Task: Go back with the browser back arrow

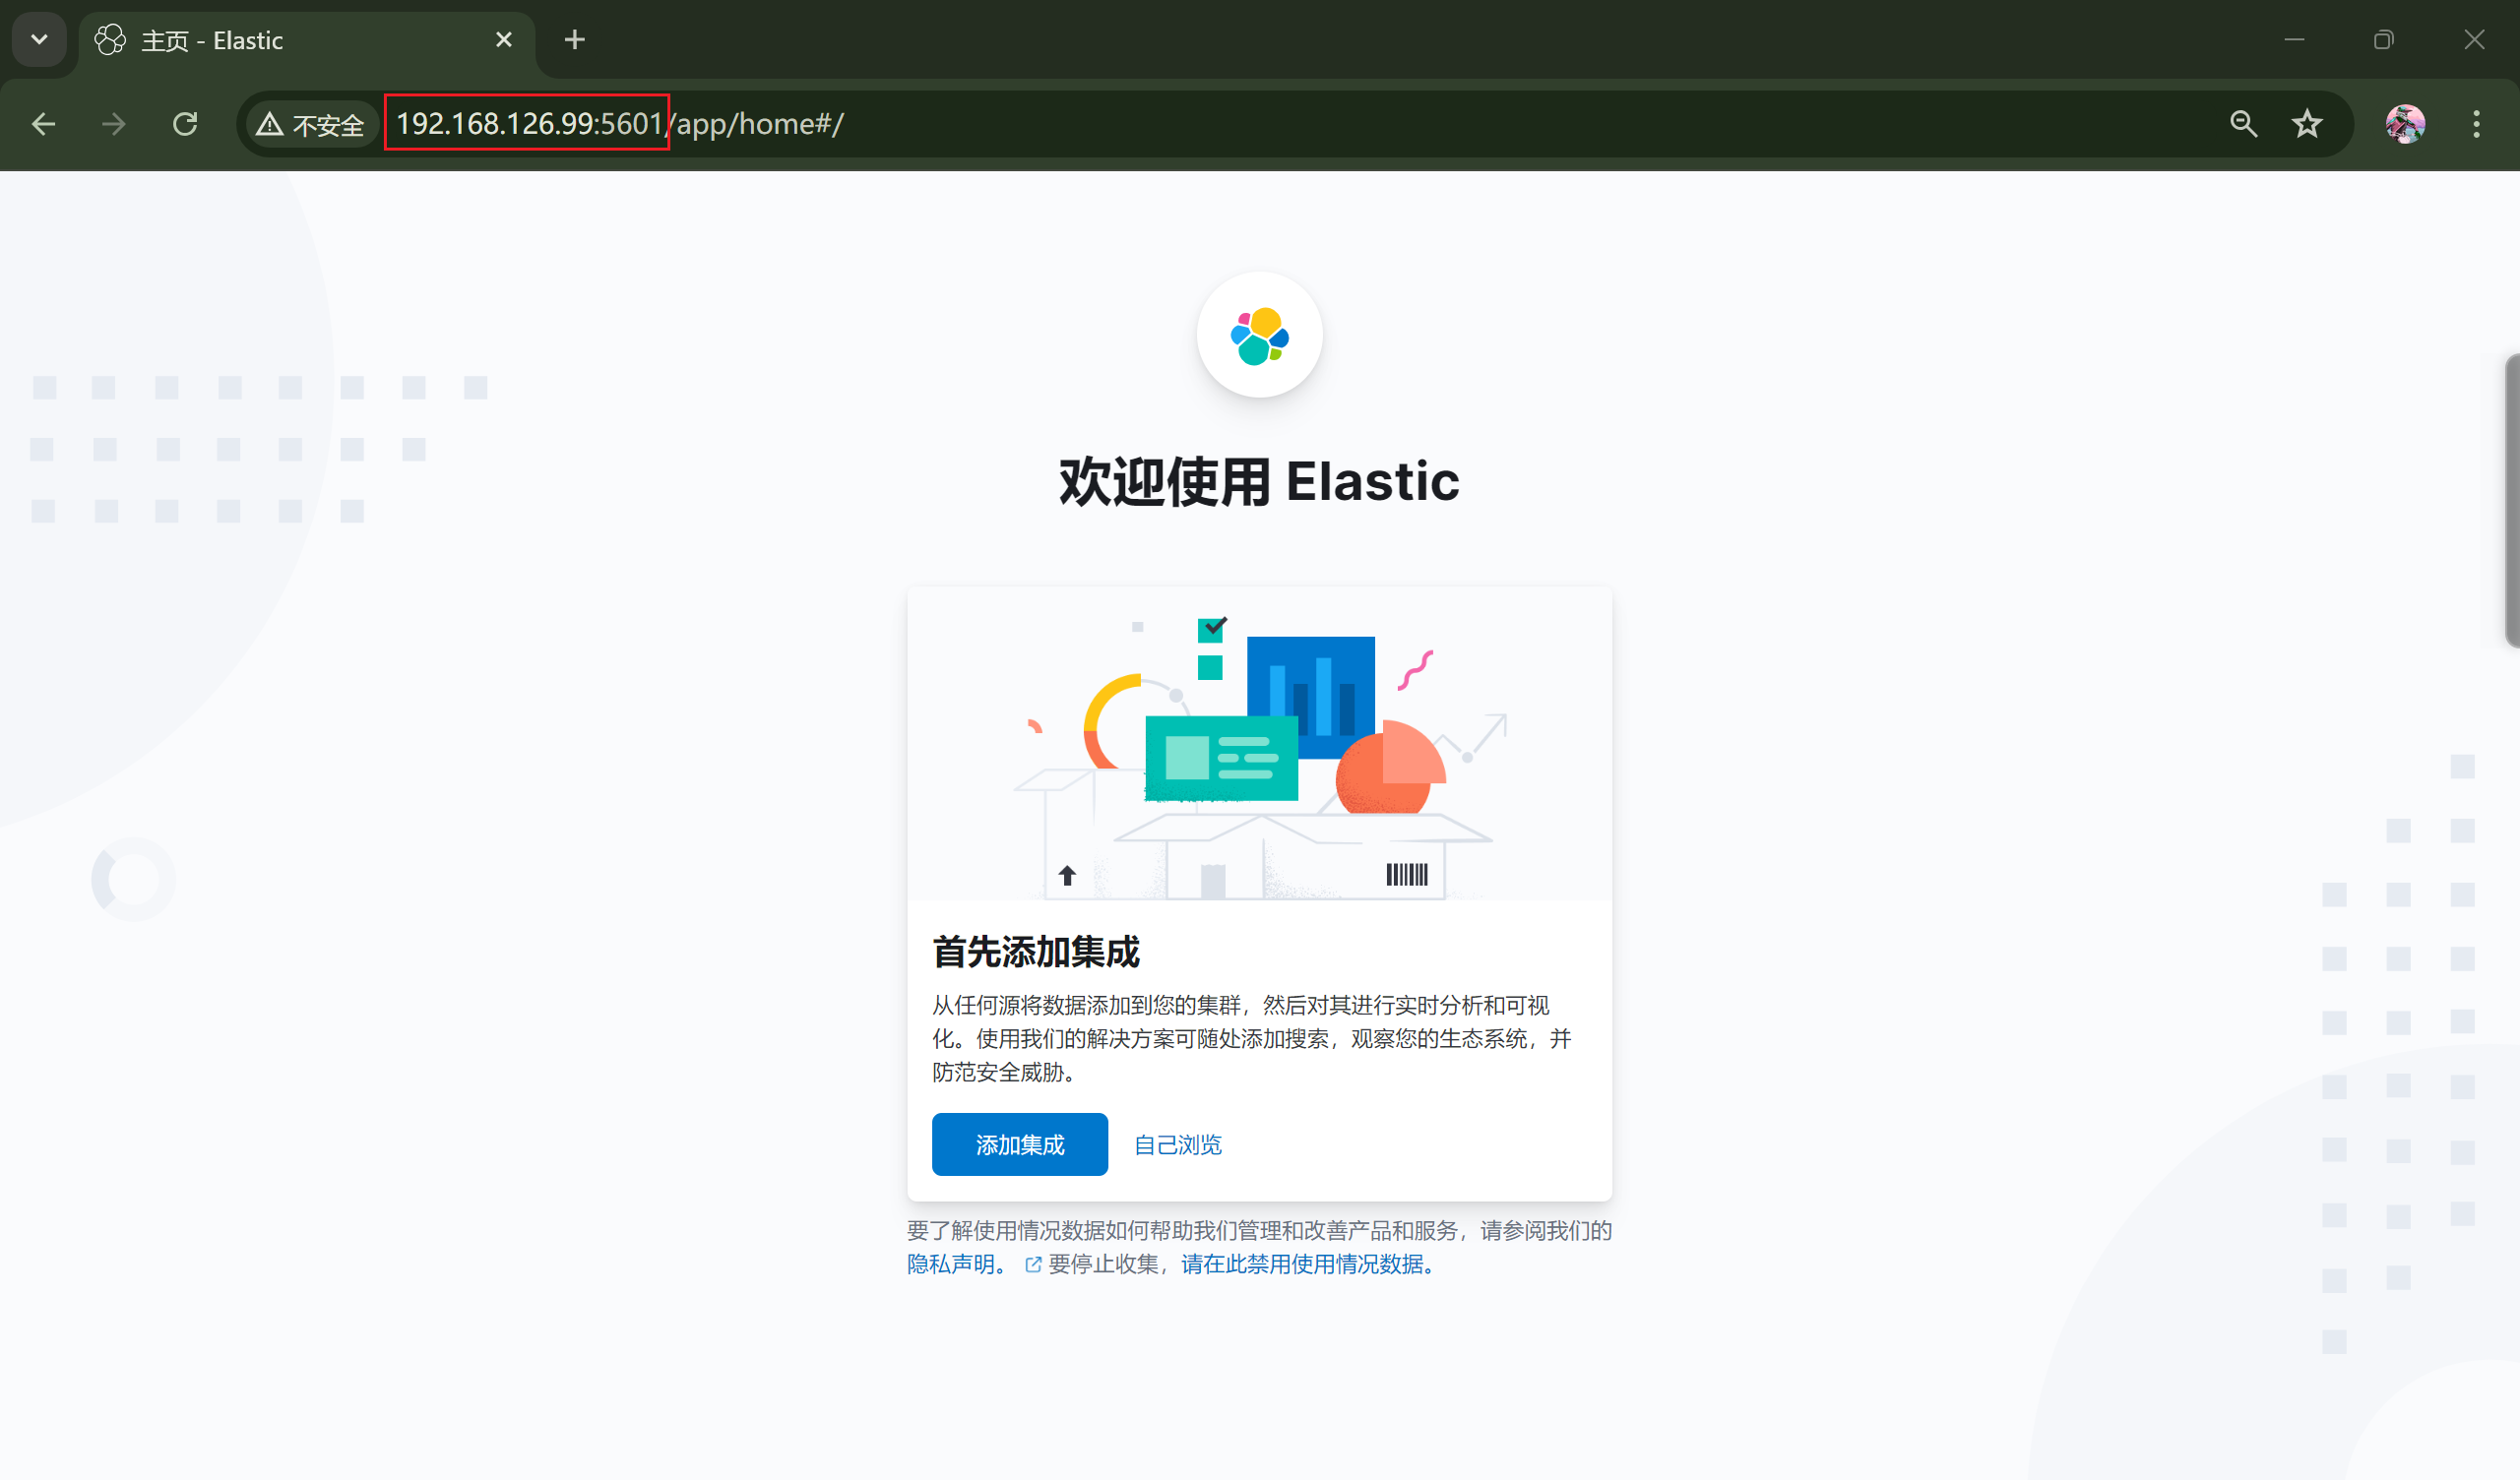Action: pos(43,124)
